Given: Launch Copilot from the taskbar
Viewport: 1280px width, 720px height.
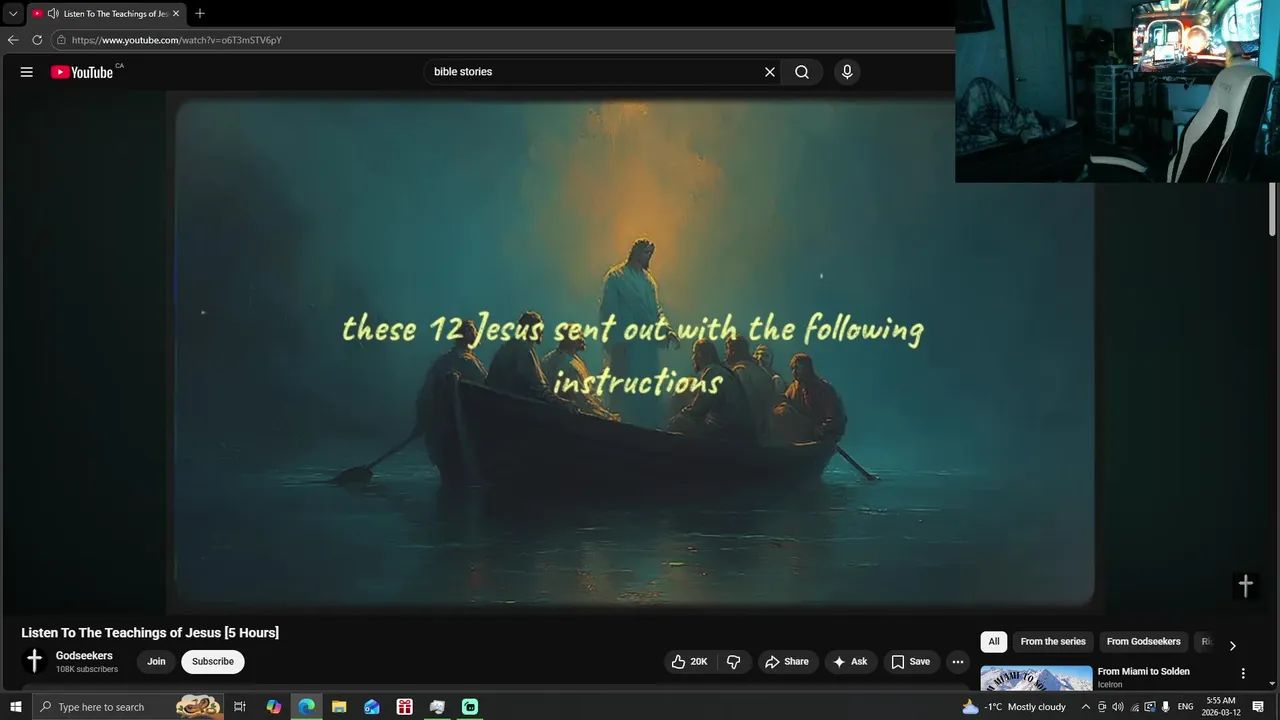Looking at the screenshot, I should pyautogui.click(x=274, y=707).
